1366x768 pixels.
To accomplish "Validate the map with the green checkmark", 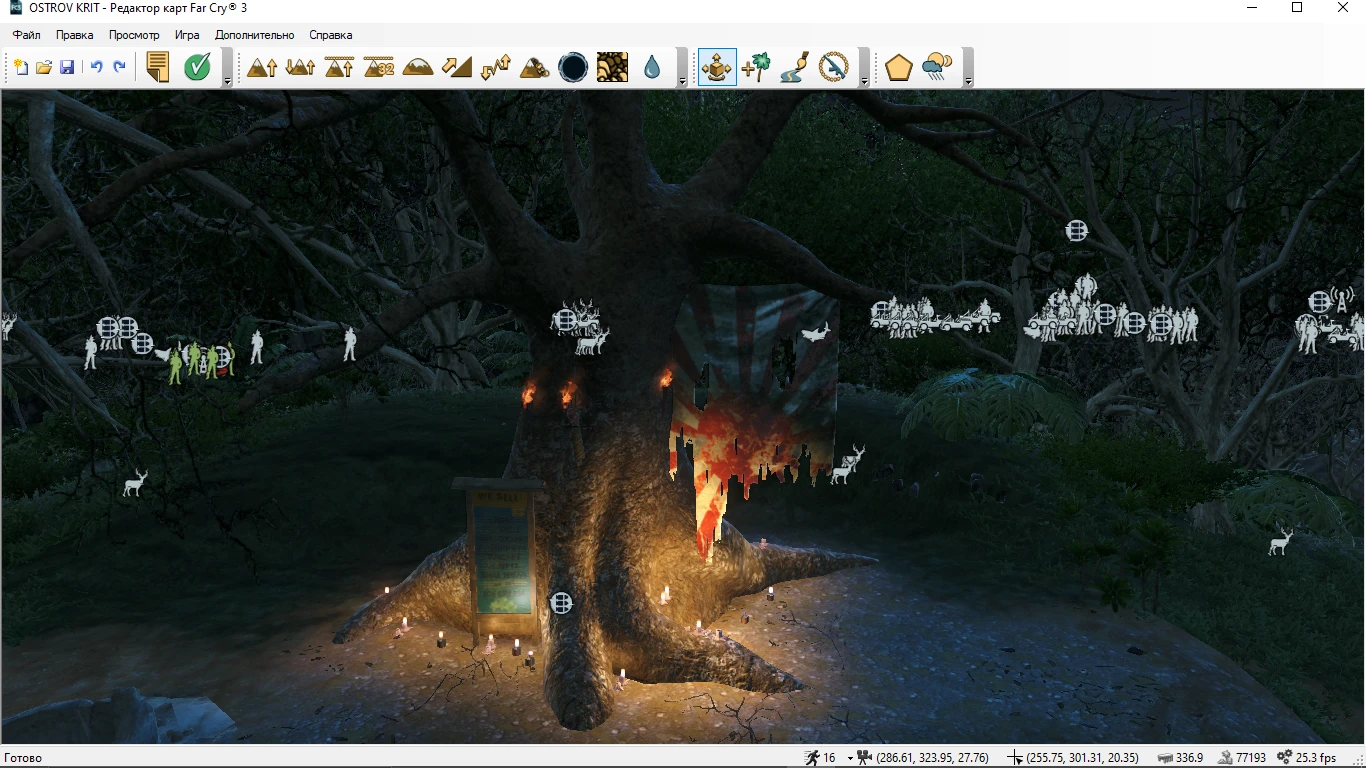I will coord(197,67).
